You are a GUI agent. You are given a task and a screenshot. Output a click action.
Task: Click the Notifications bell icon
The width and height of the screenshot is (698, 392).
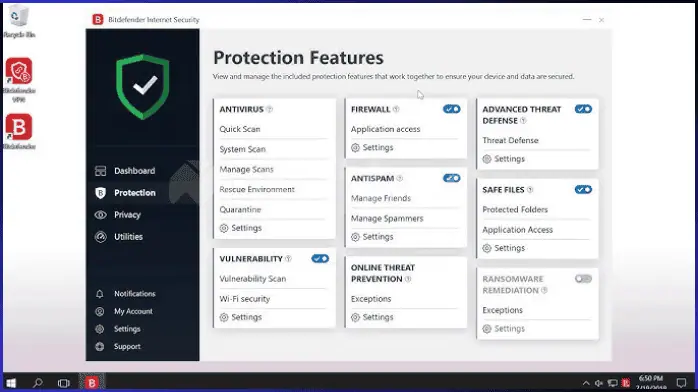coord(100,294)
